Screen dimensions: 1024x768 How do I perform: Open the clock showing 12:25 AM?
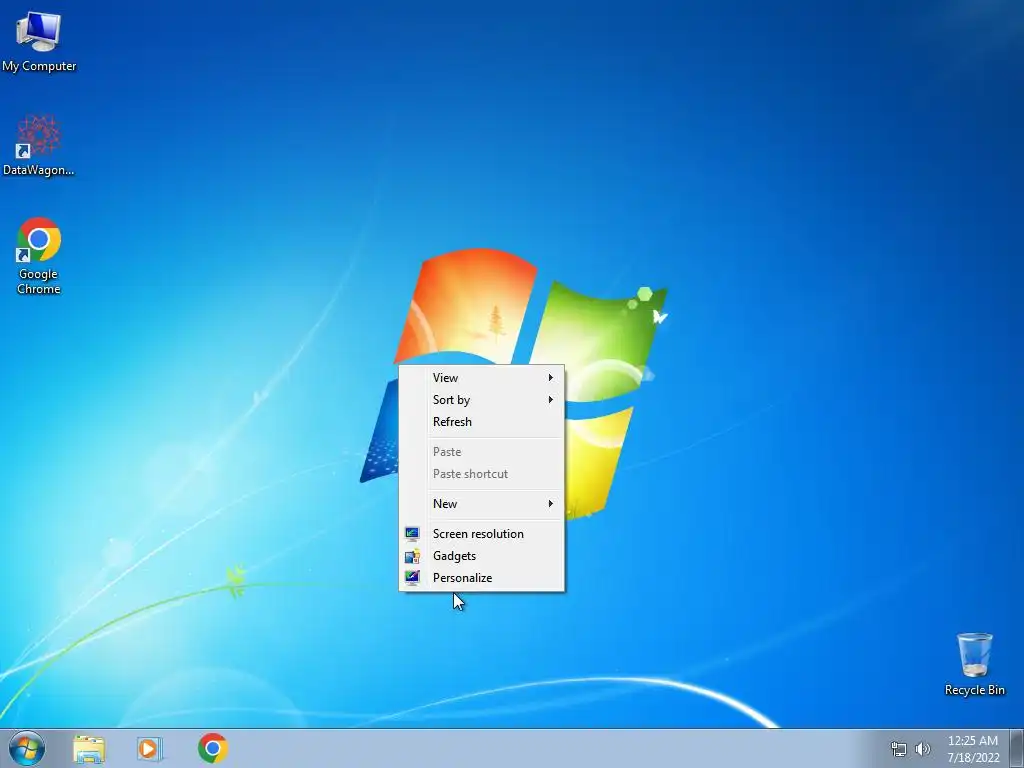pyautogui.click(x=973, y=749)
